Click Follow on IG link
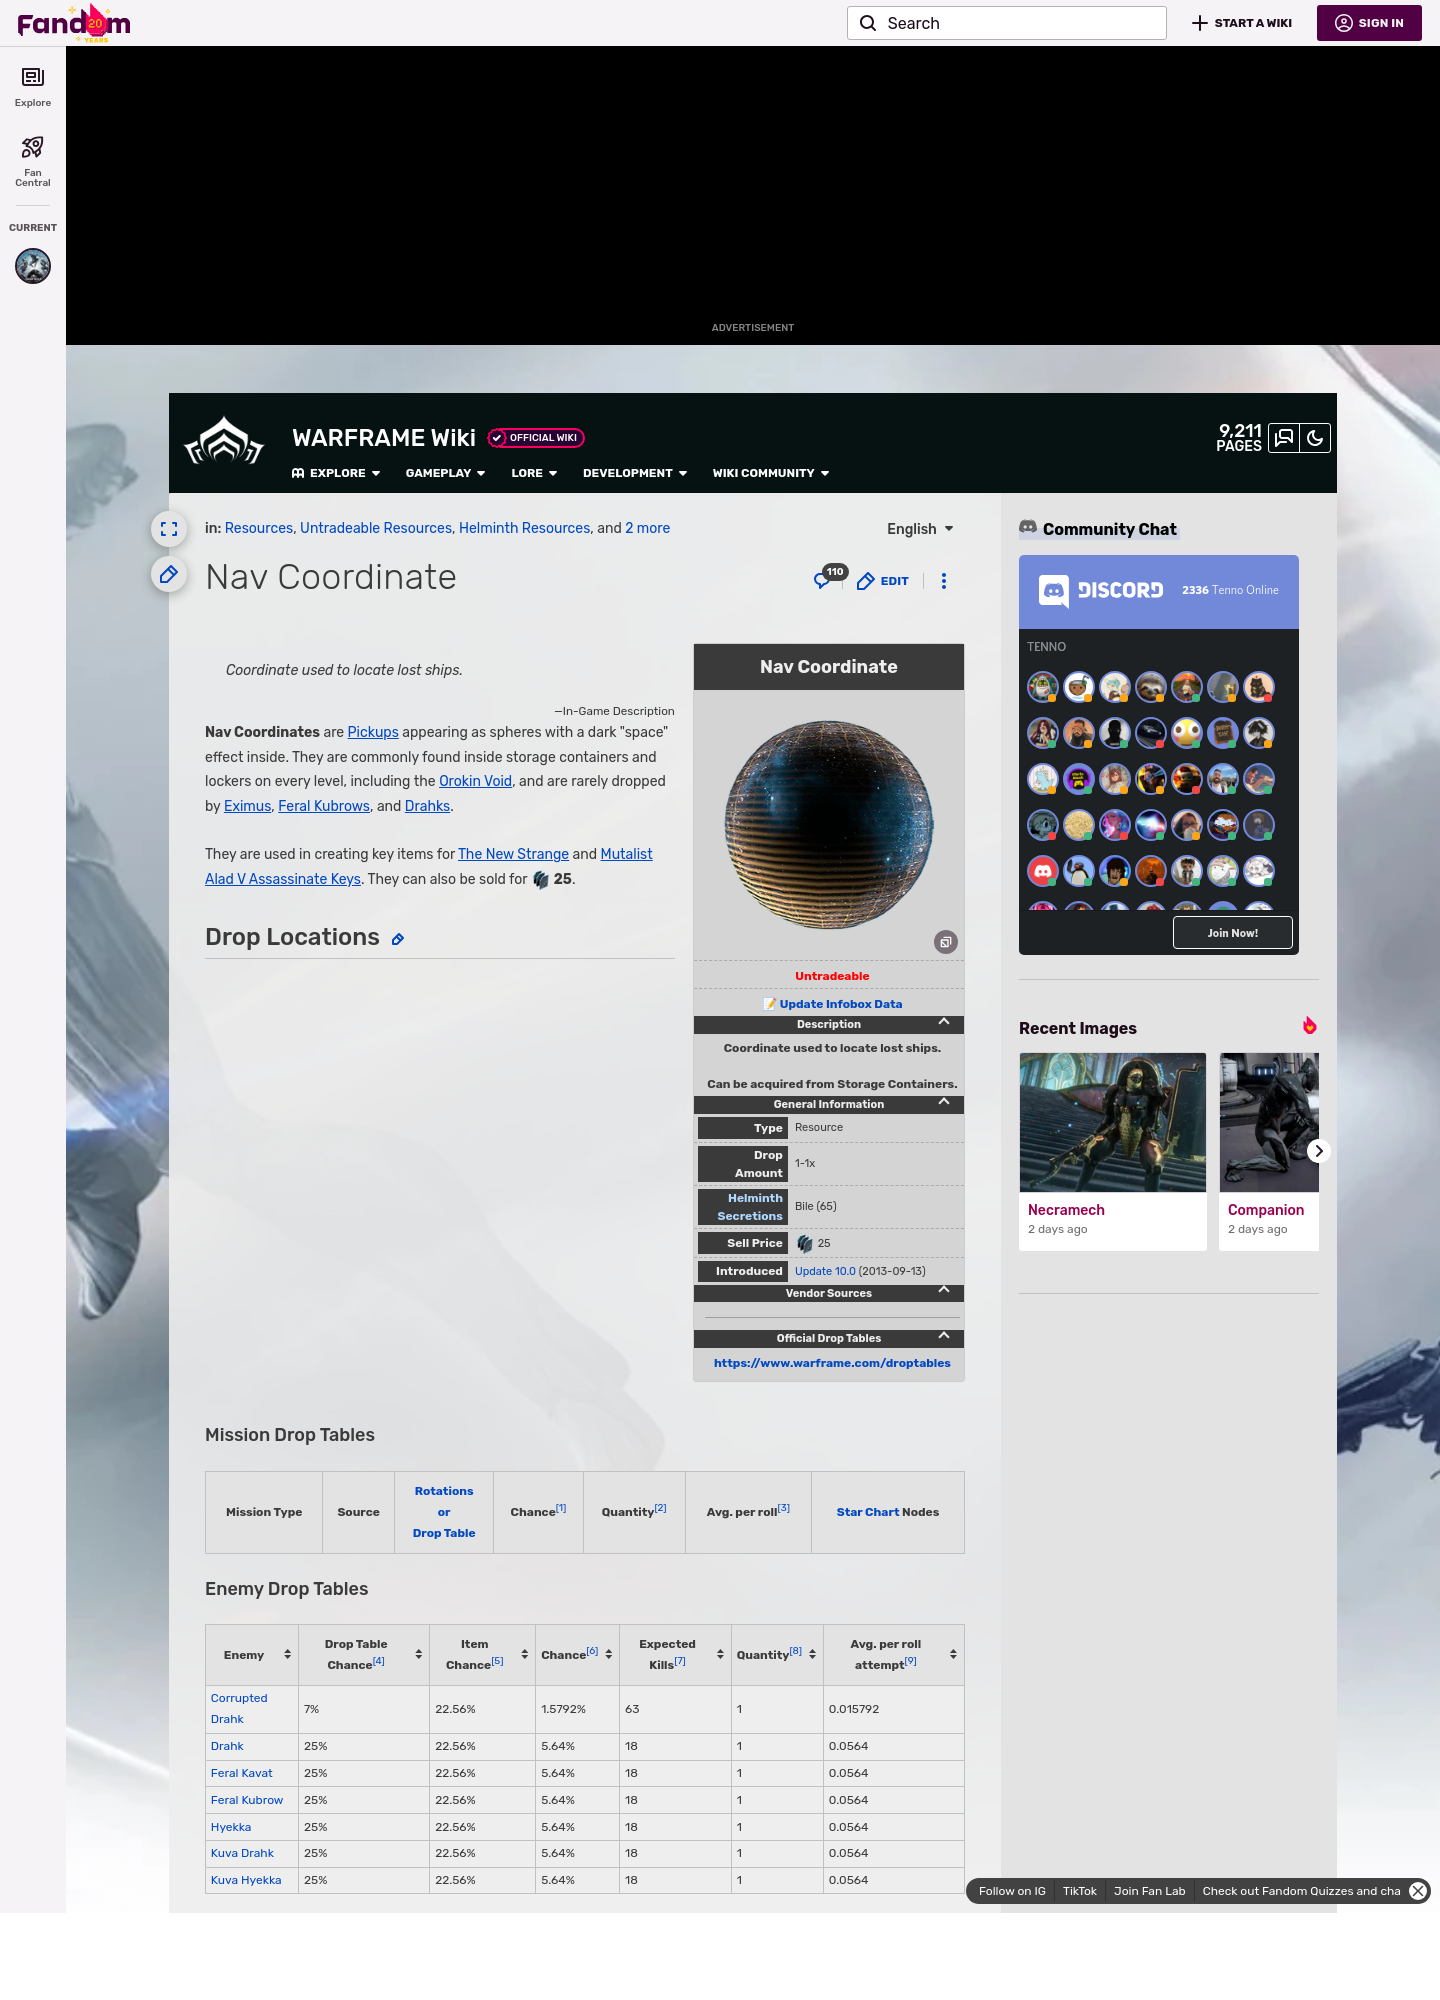Screen dimensions: 1440x2000 click(1012, 1891)
